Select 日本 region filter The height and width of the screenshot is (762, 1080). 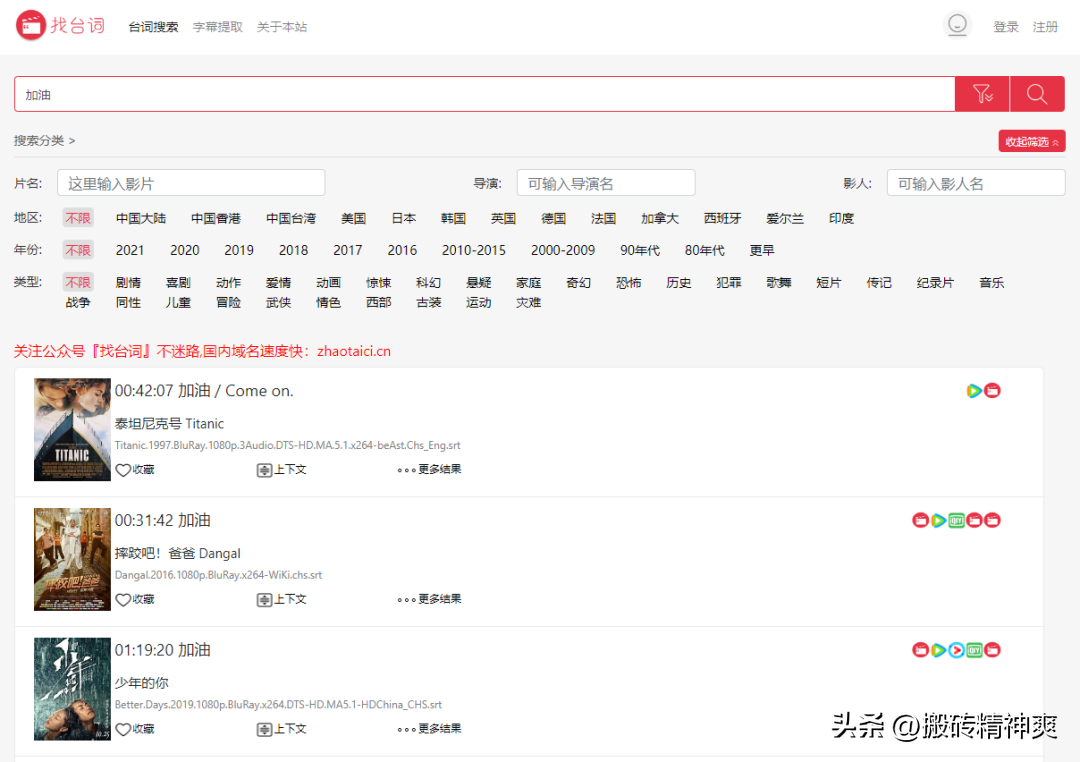click(404, 218)
